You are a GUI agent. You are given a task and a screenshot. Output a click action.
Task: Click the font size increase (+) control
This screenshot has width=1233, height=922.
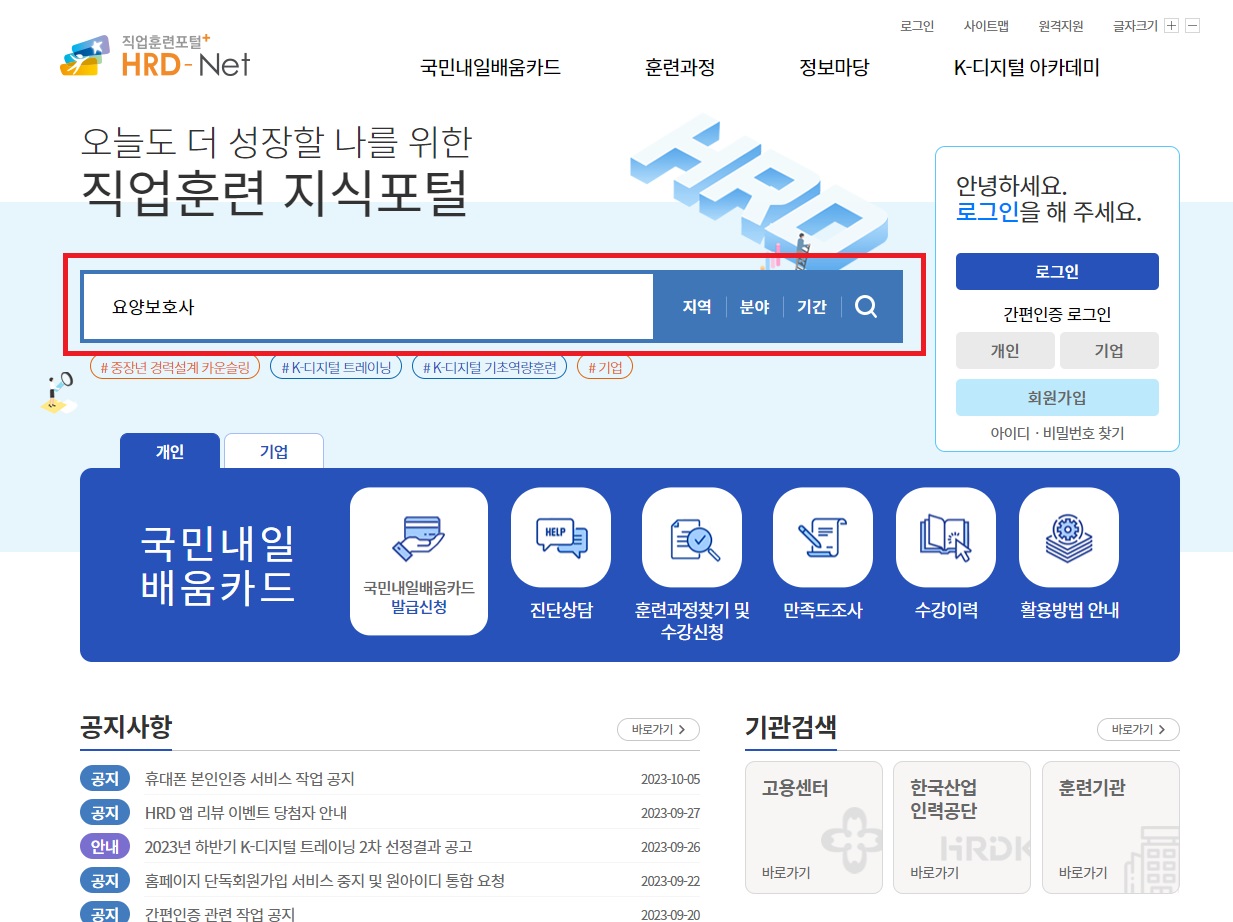click(x=1172, y=25)
